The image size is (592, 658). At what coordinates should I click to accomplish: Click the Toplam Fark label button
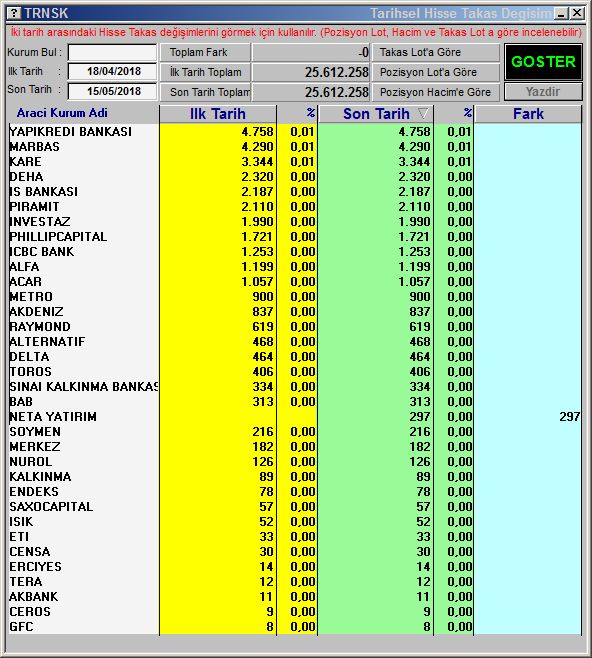[x=205, y=52]
